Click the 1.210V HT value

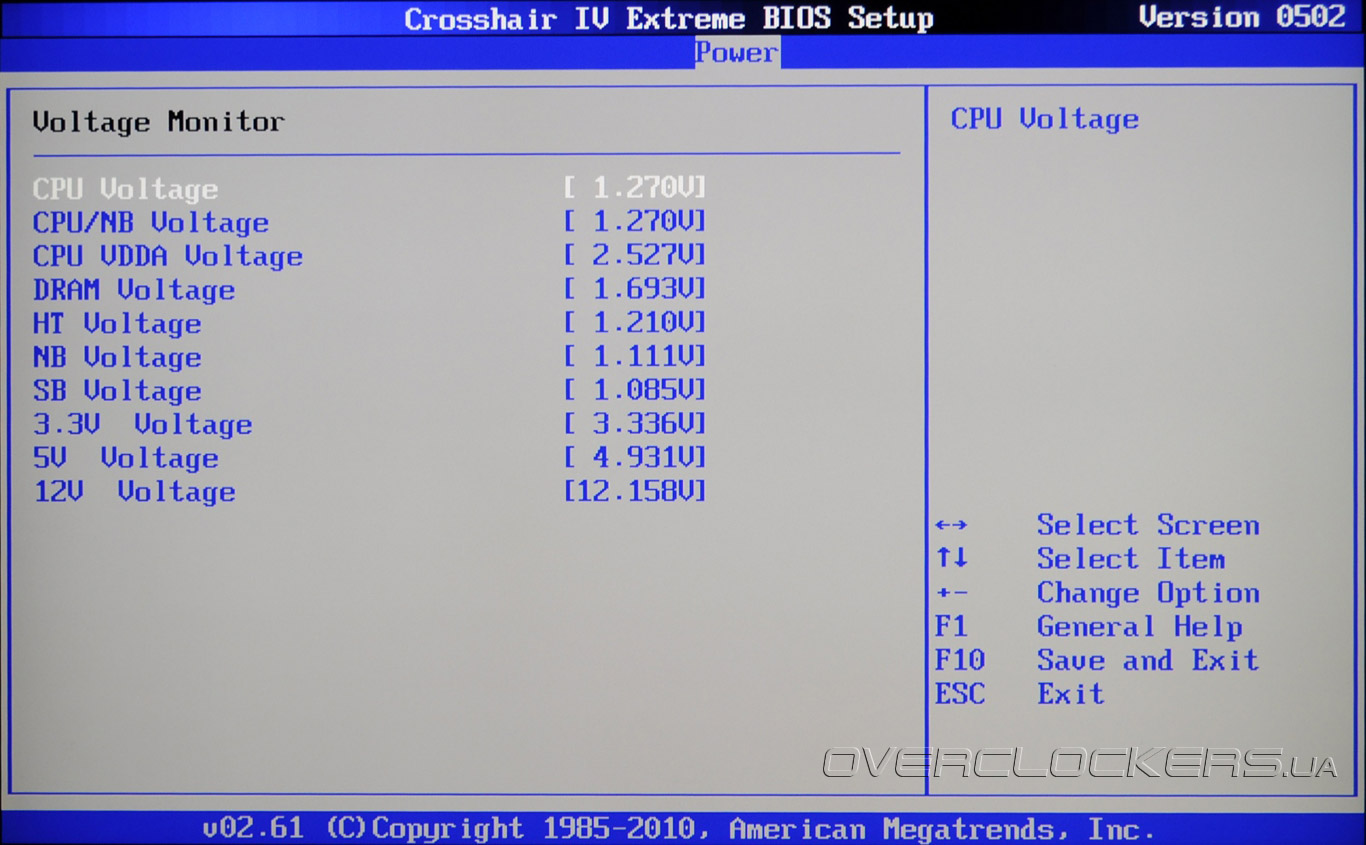click(x=635, y=322)
